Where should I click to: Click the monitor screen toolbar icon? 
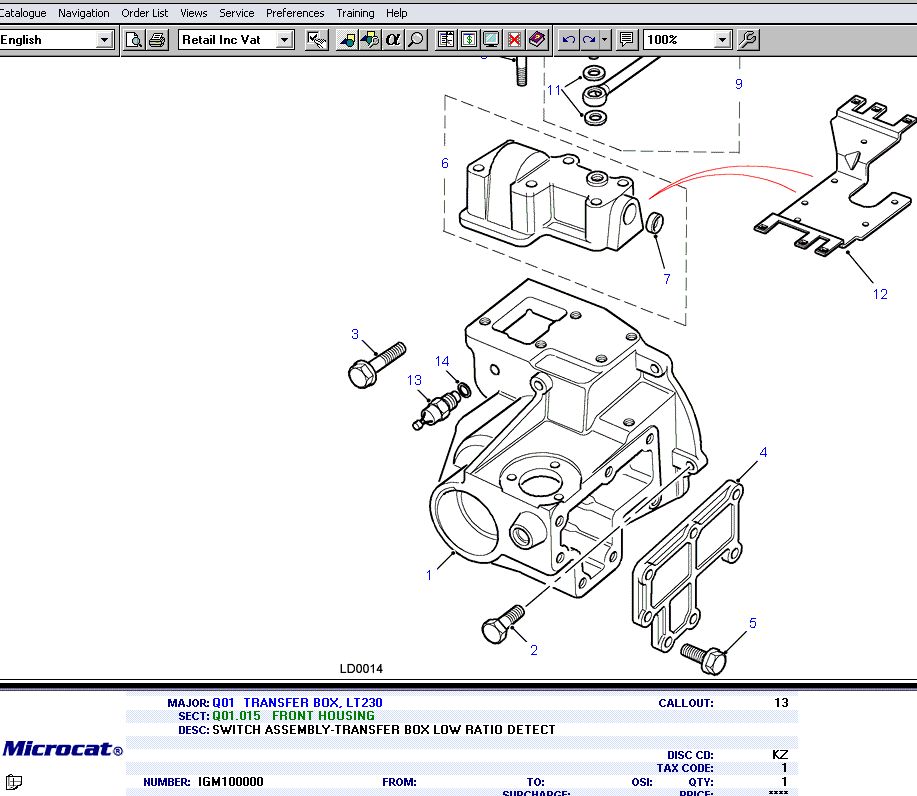pos(491,40)
